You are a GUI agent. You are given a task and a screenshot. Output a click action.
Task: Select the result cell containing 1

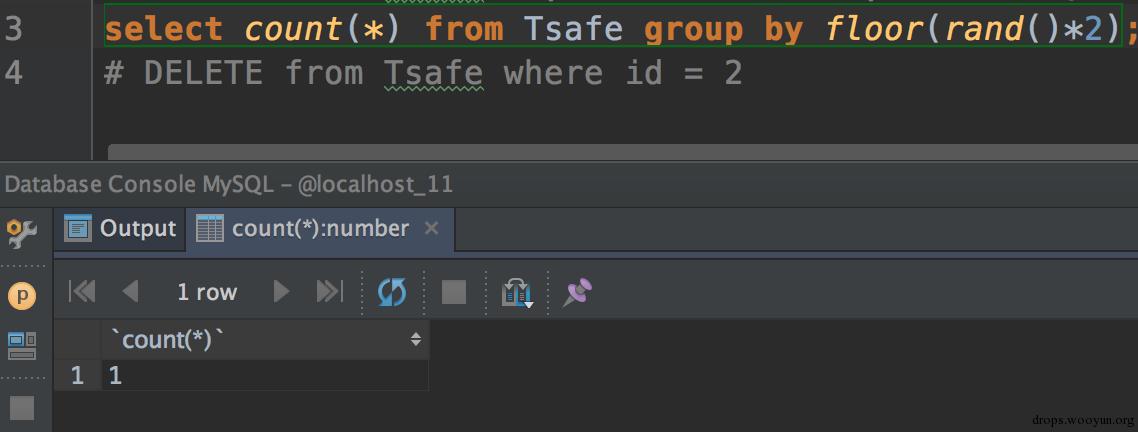tap(265, 375)
